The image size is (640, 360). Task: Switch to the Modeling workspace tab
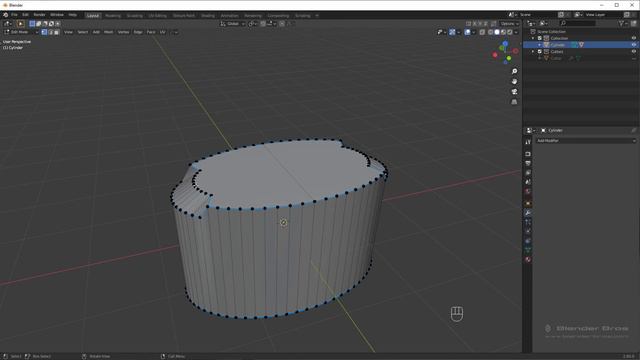(113, 16)
